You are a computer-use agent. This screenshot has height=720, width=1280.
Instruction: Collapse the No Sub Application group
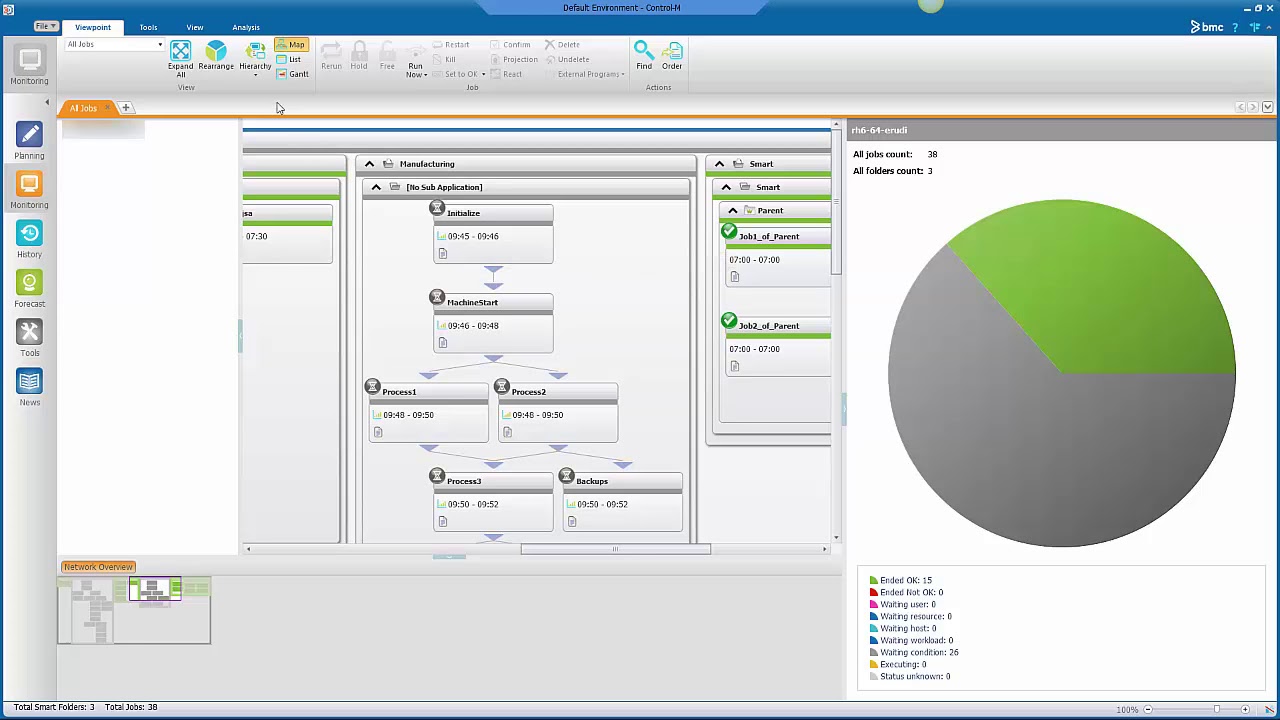click(376, 187)
